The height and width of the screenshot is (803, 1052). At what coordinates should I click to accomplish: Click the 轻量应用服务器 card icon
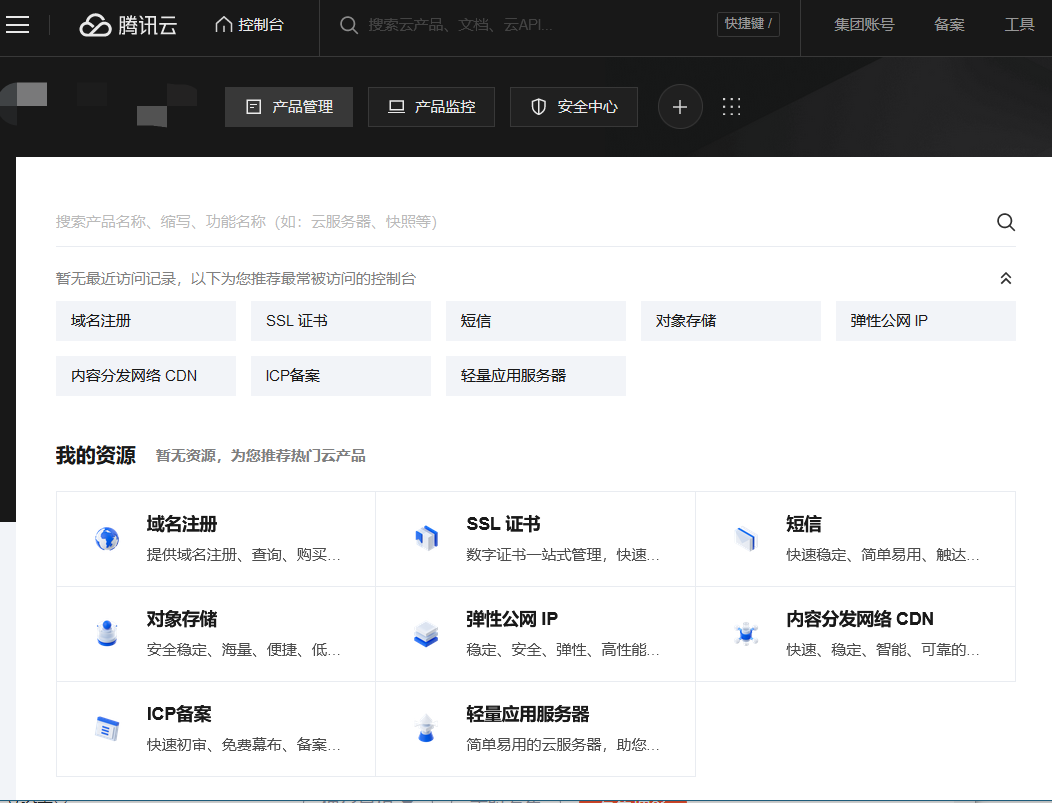click(426, 729)
